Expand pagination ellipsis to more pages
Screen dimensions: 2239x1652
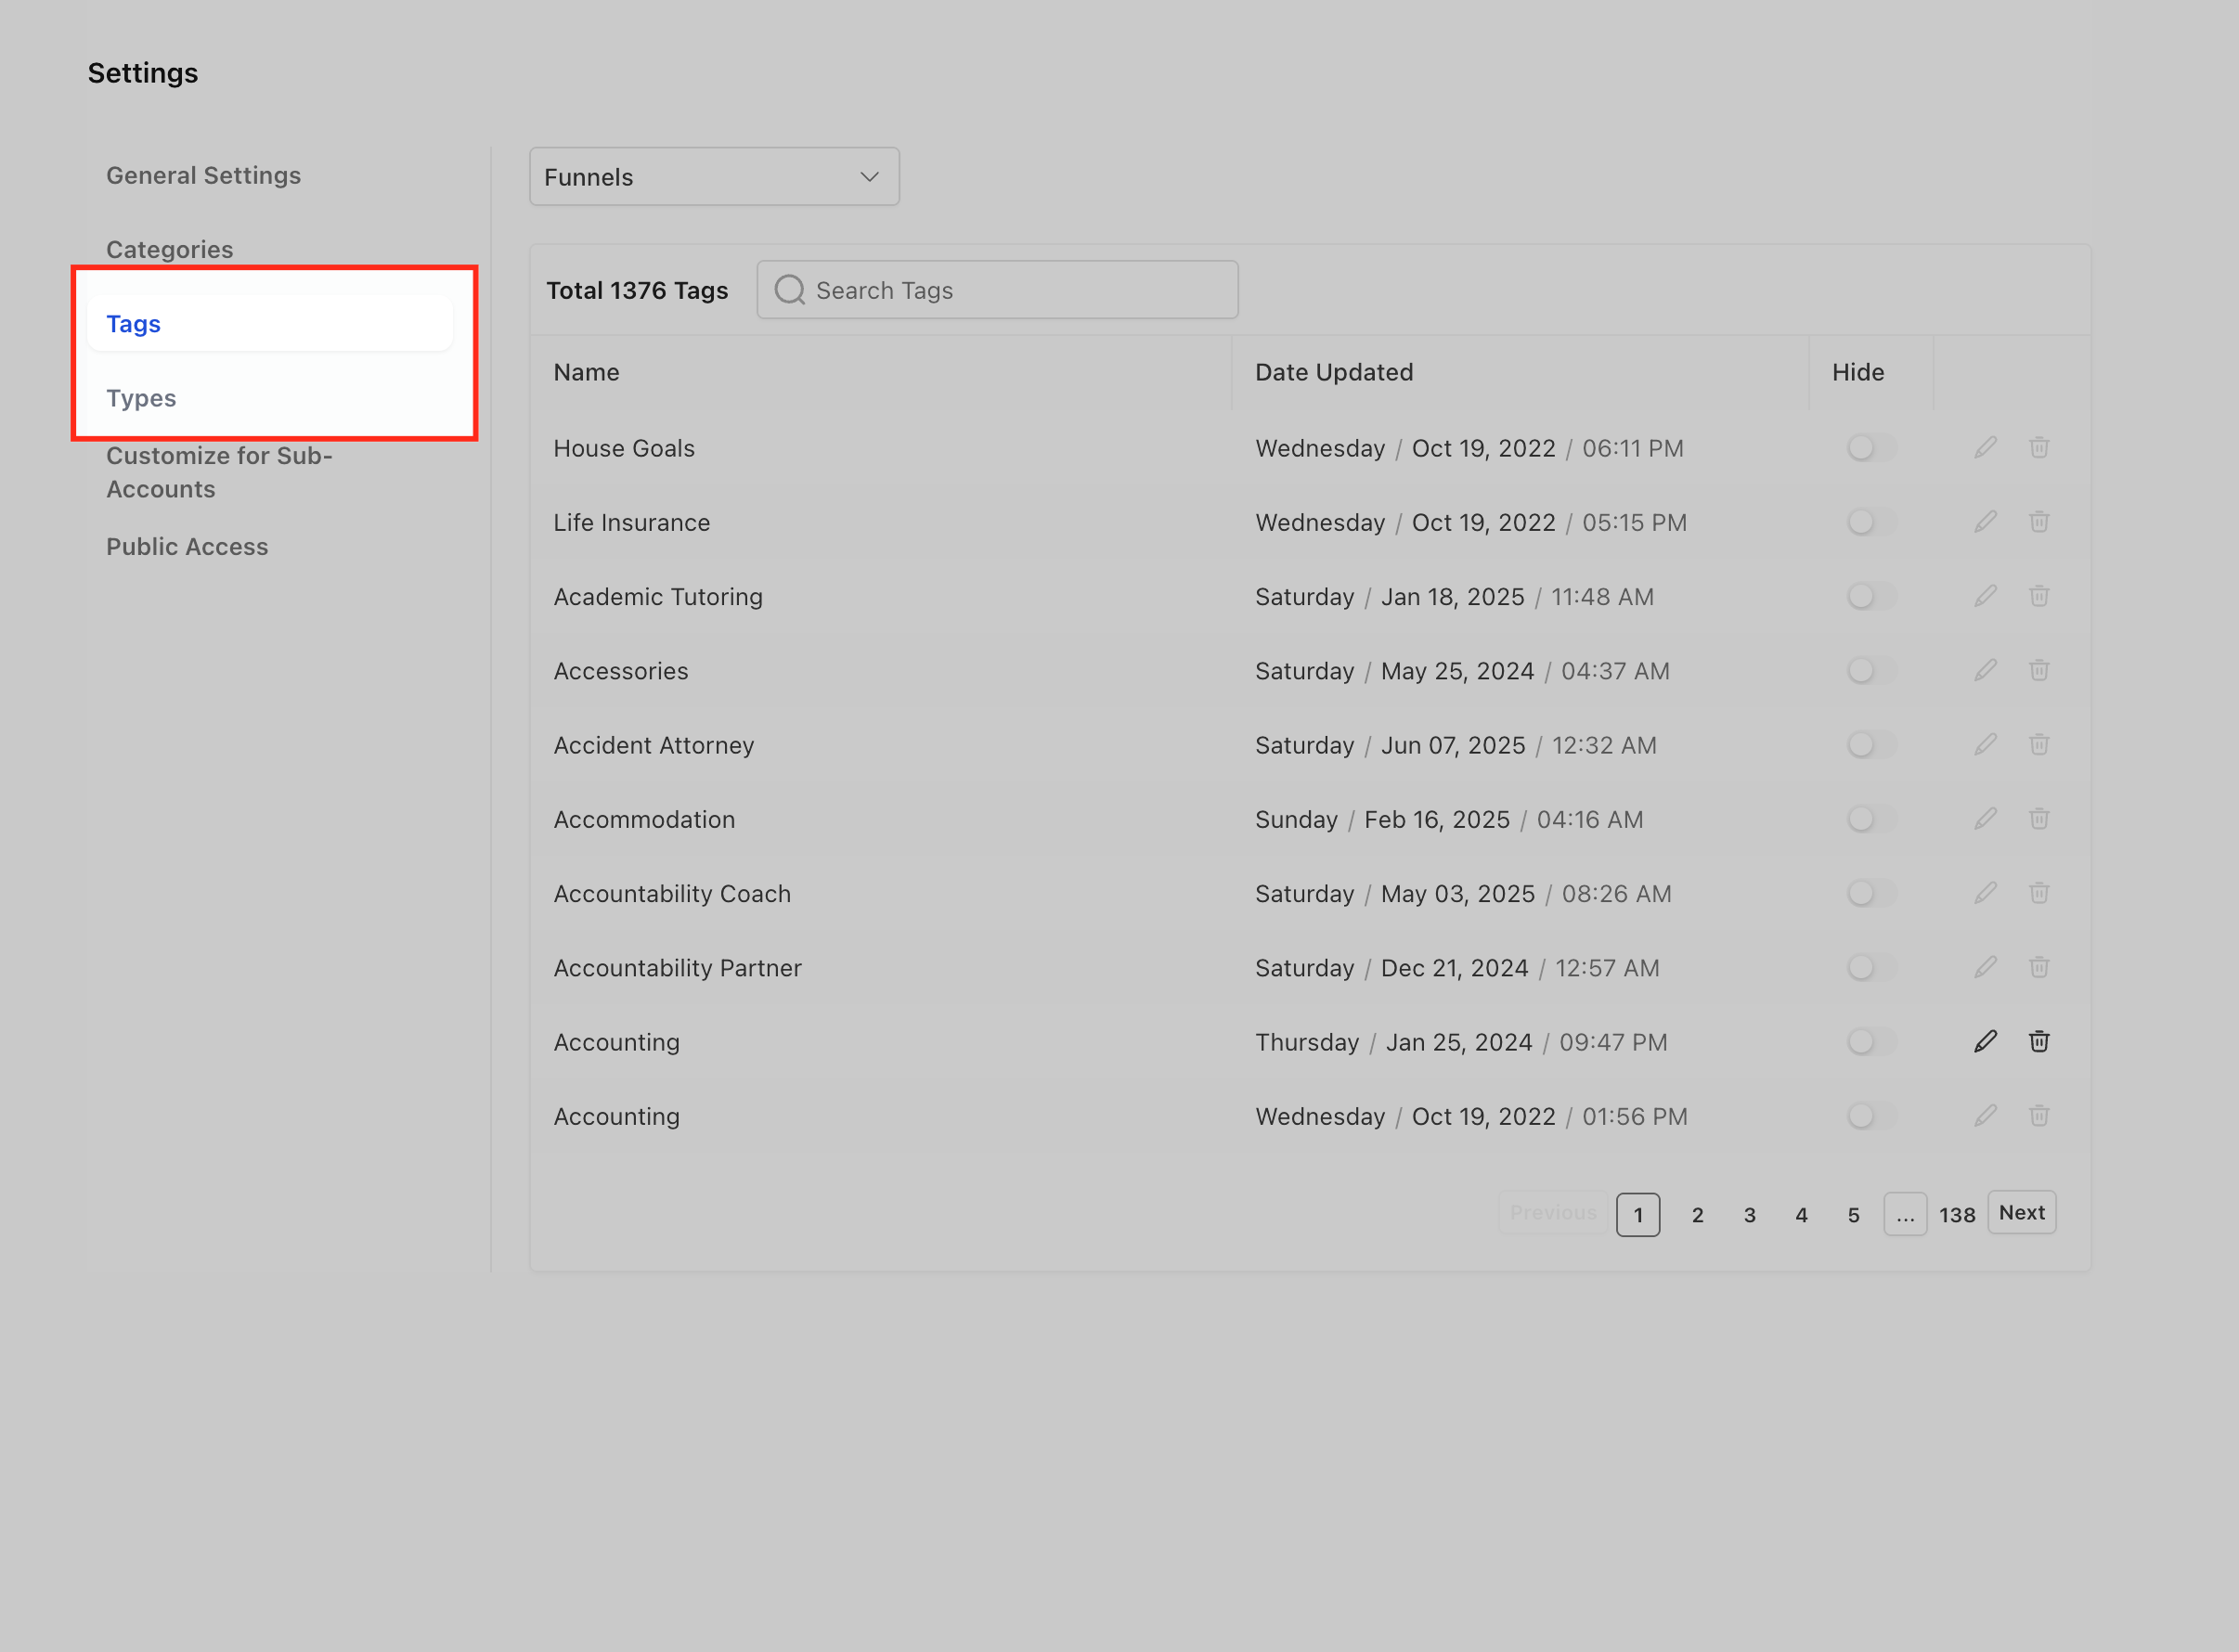point(1904,1214)
